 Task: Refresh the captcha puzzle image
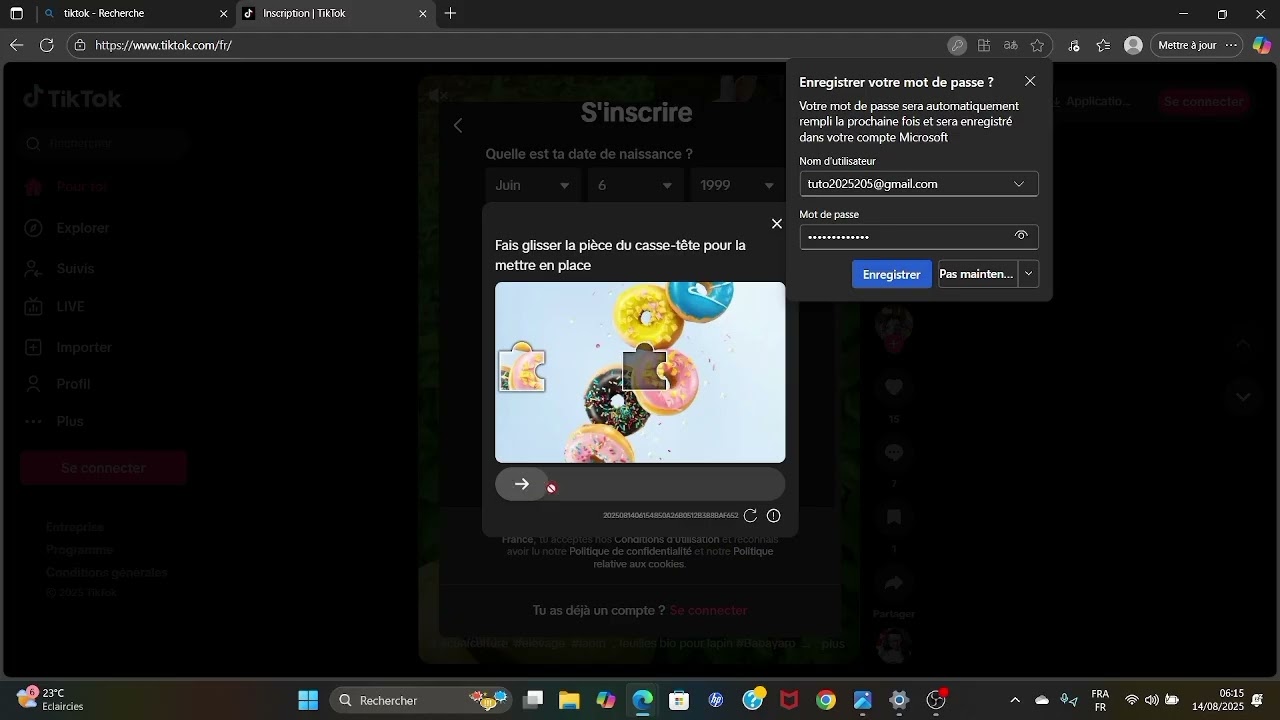(750, 516)
